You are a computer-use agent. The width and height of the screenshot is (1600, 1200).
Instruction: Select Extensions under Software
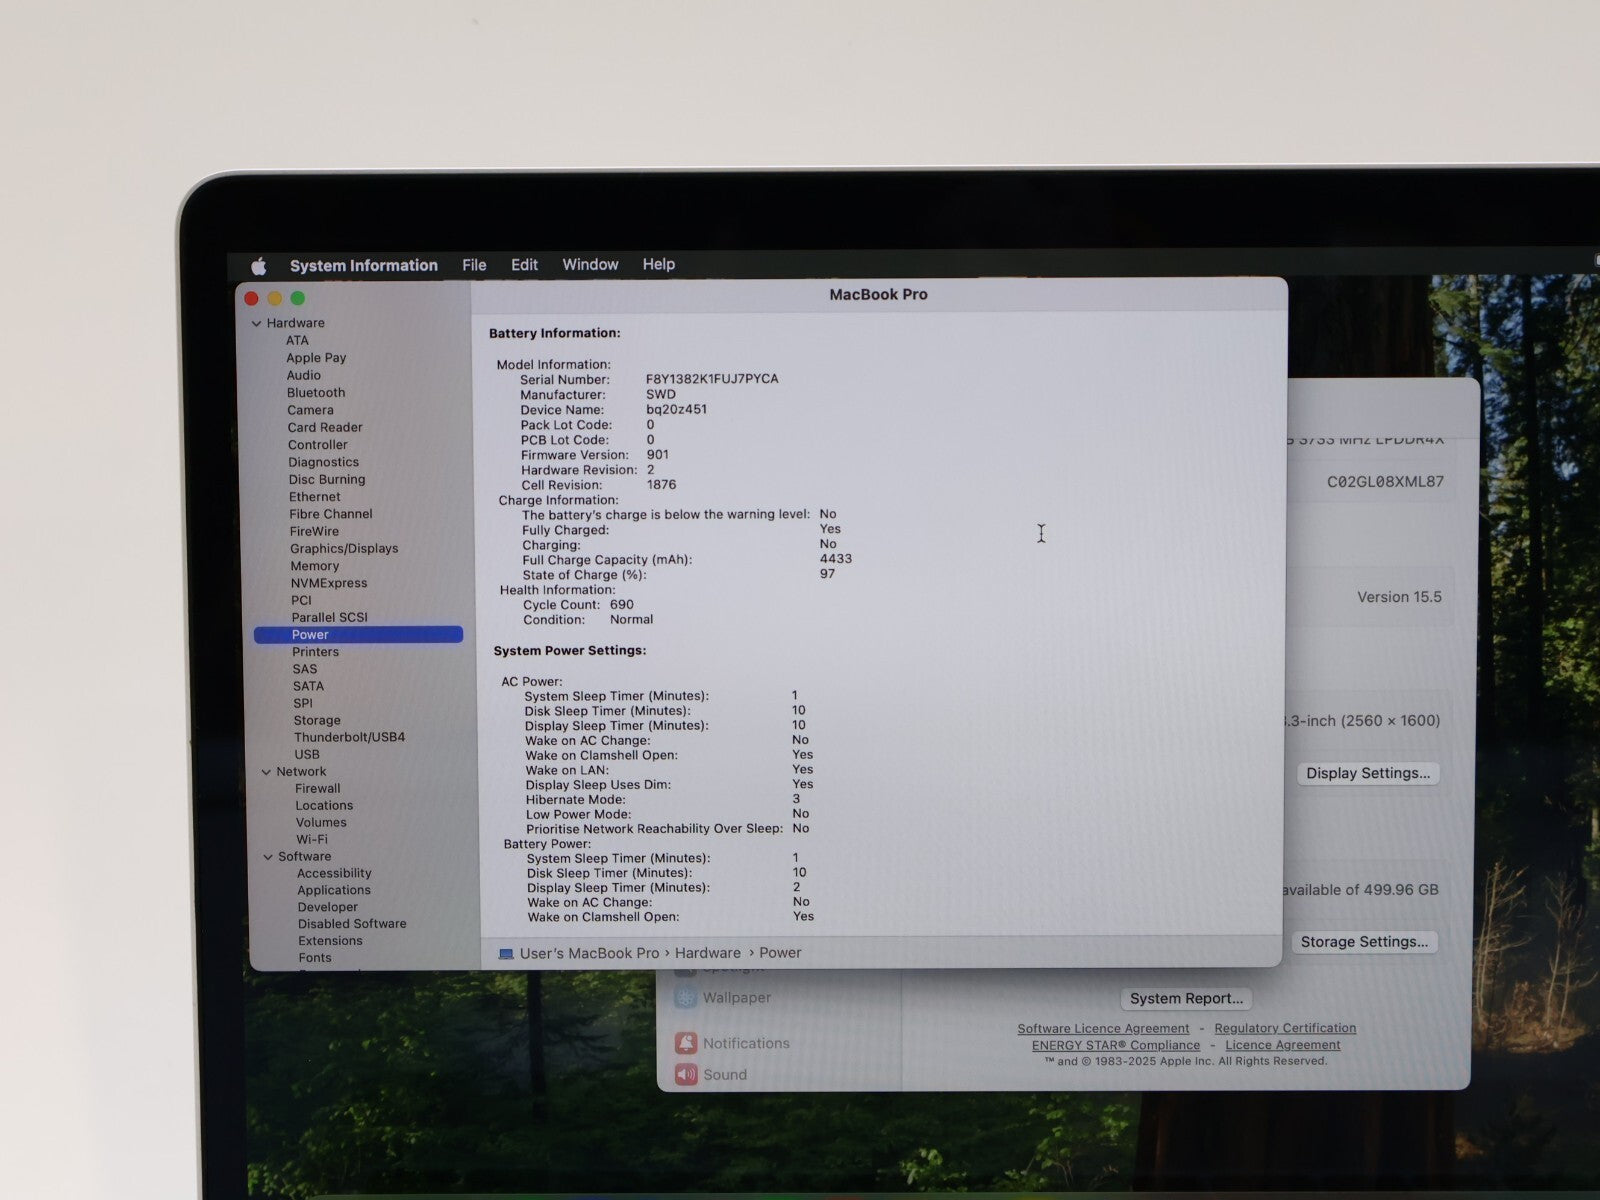330,941
